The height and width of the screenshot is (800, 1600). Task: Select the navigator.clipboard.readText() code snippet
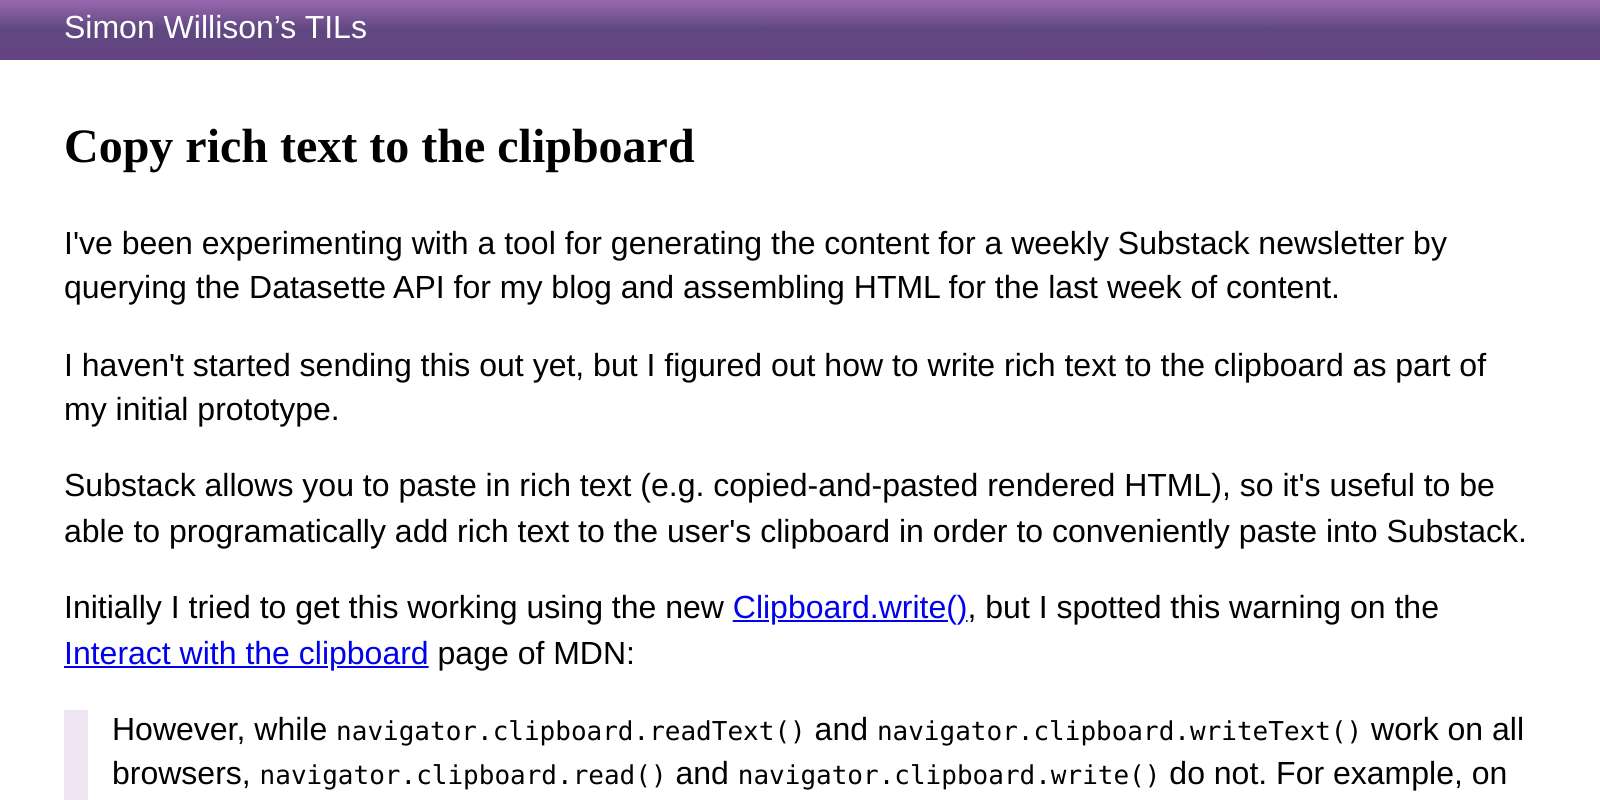(x=571, y=731)
